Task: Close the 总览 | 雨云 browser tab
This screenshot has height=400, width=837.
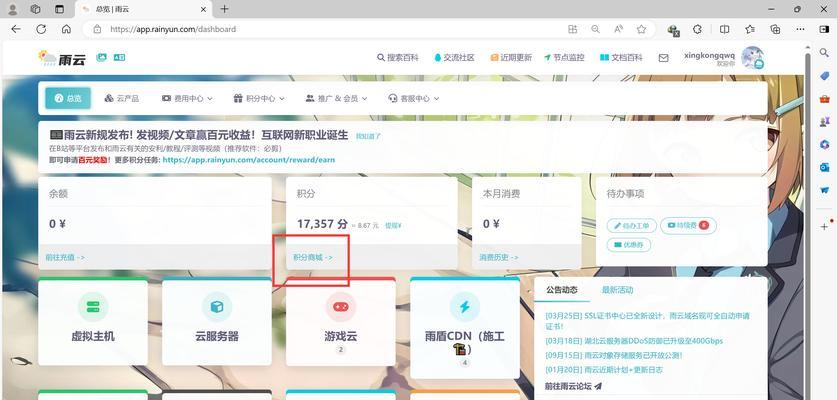Action: point(203,9)
